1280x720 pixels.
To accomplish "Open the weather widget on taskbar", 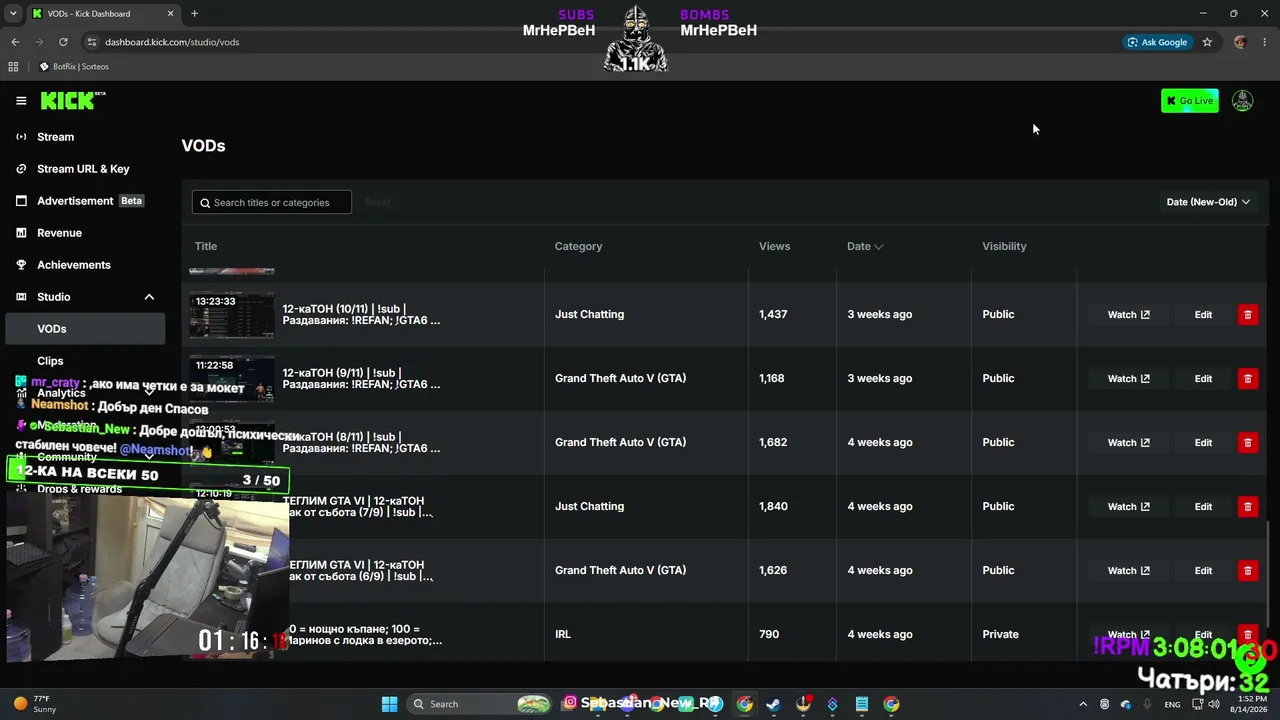I will [34, 704].
